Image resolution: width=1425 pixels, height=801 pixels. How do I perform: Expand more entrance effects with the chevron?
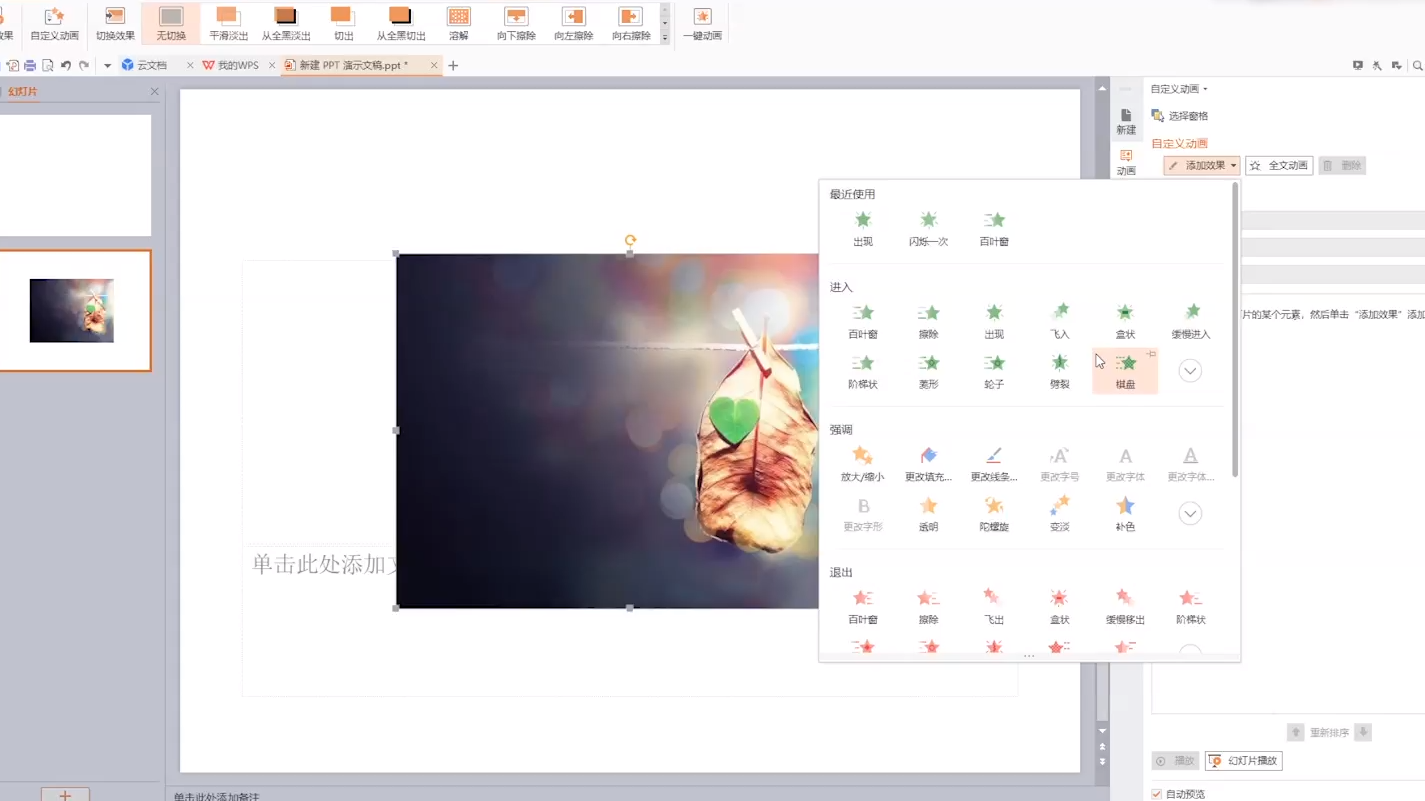click(x=1189, y=371)
